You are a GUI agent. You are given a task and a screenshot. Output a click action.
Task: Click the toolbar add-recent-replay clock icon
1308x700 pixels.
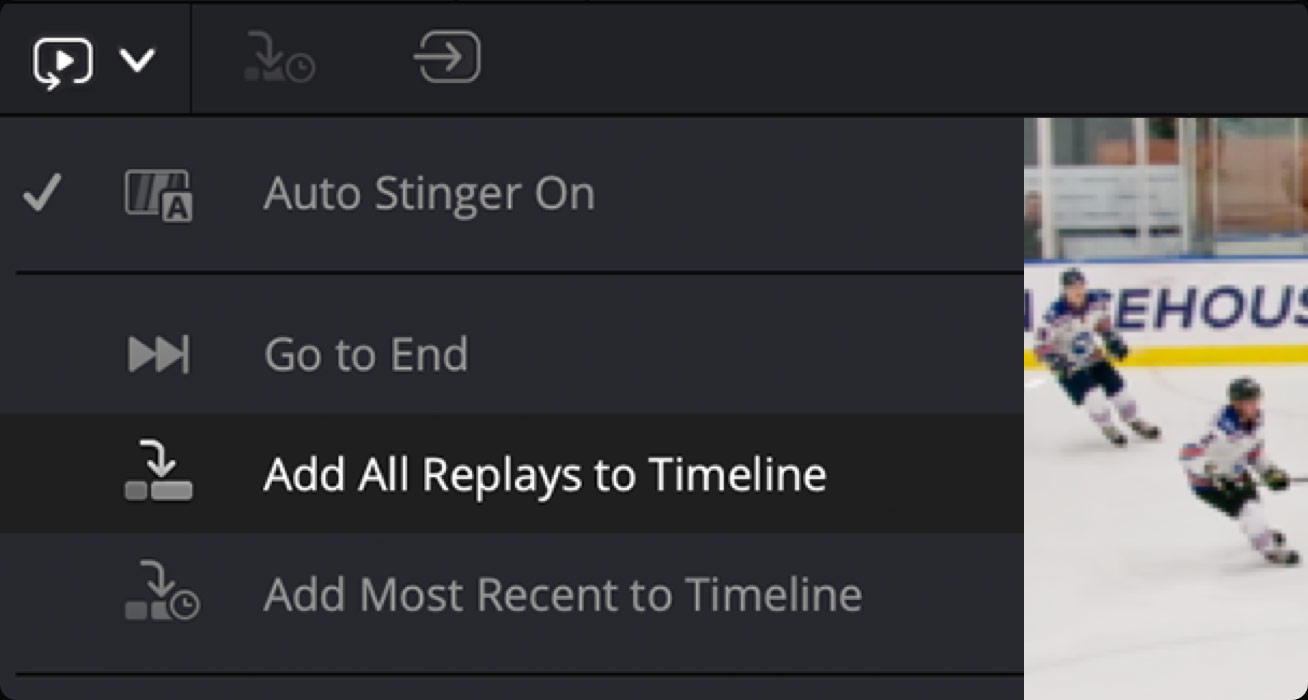coord(279,58)
